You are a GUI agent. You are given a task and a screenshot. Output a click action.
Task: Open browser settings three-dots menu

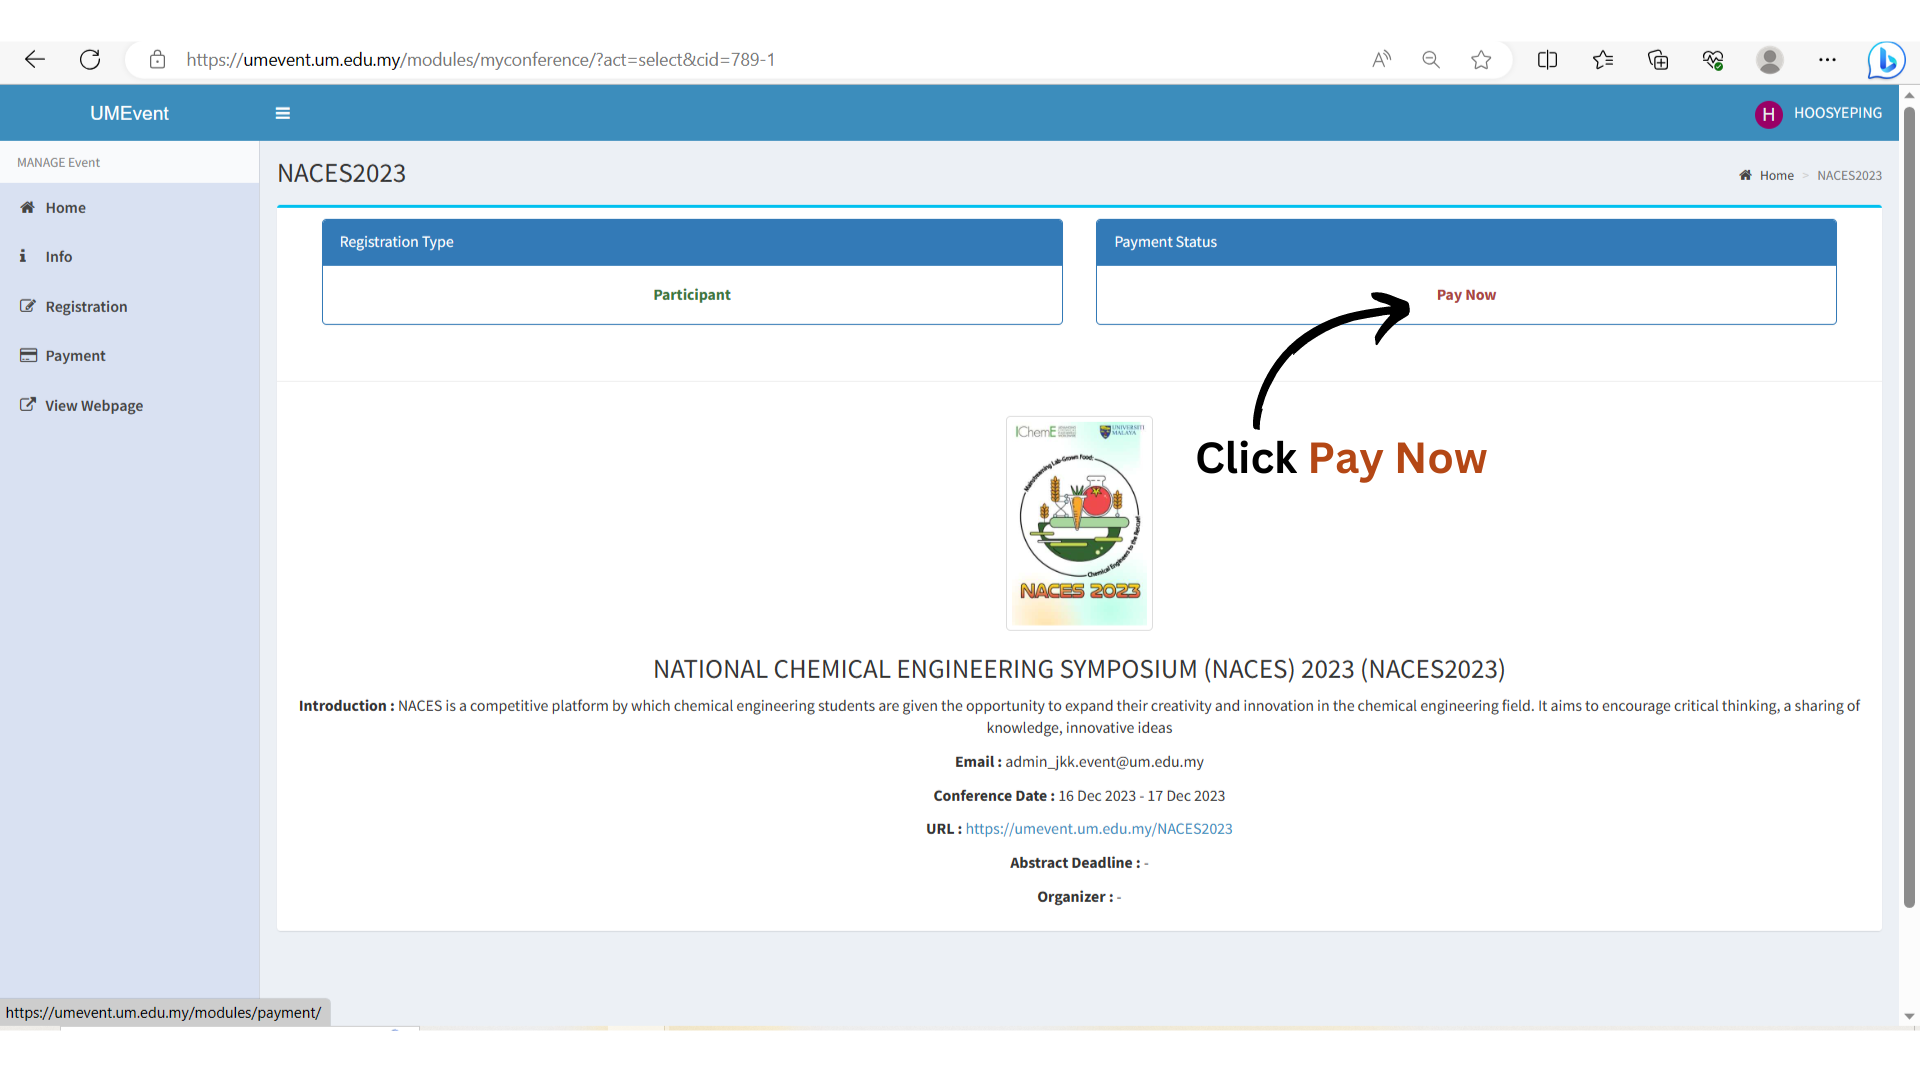point(1827,60)
